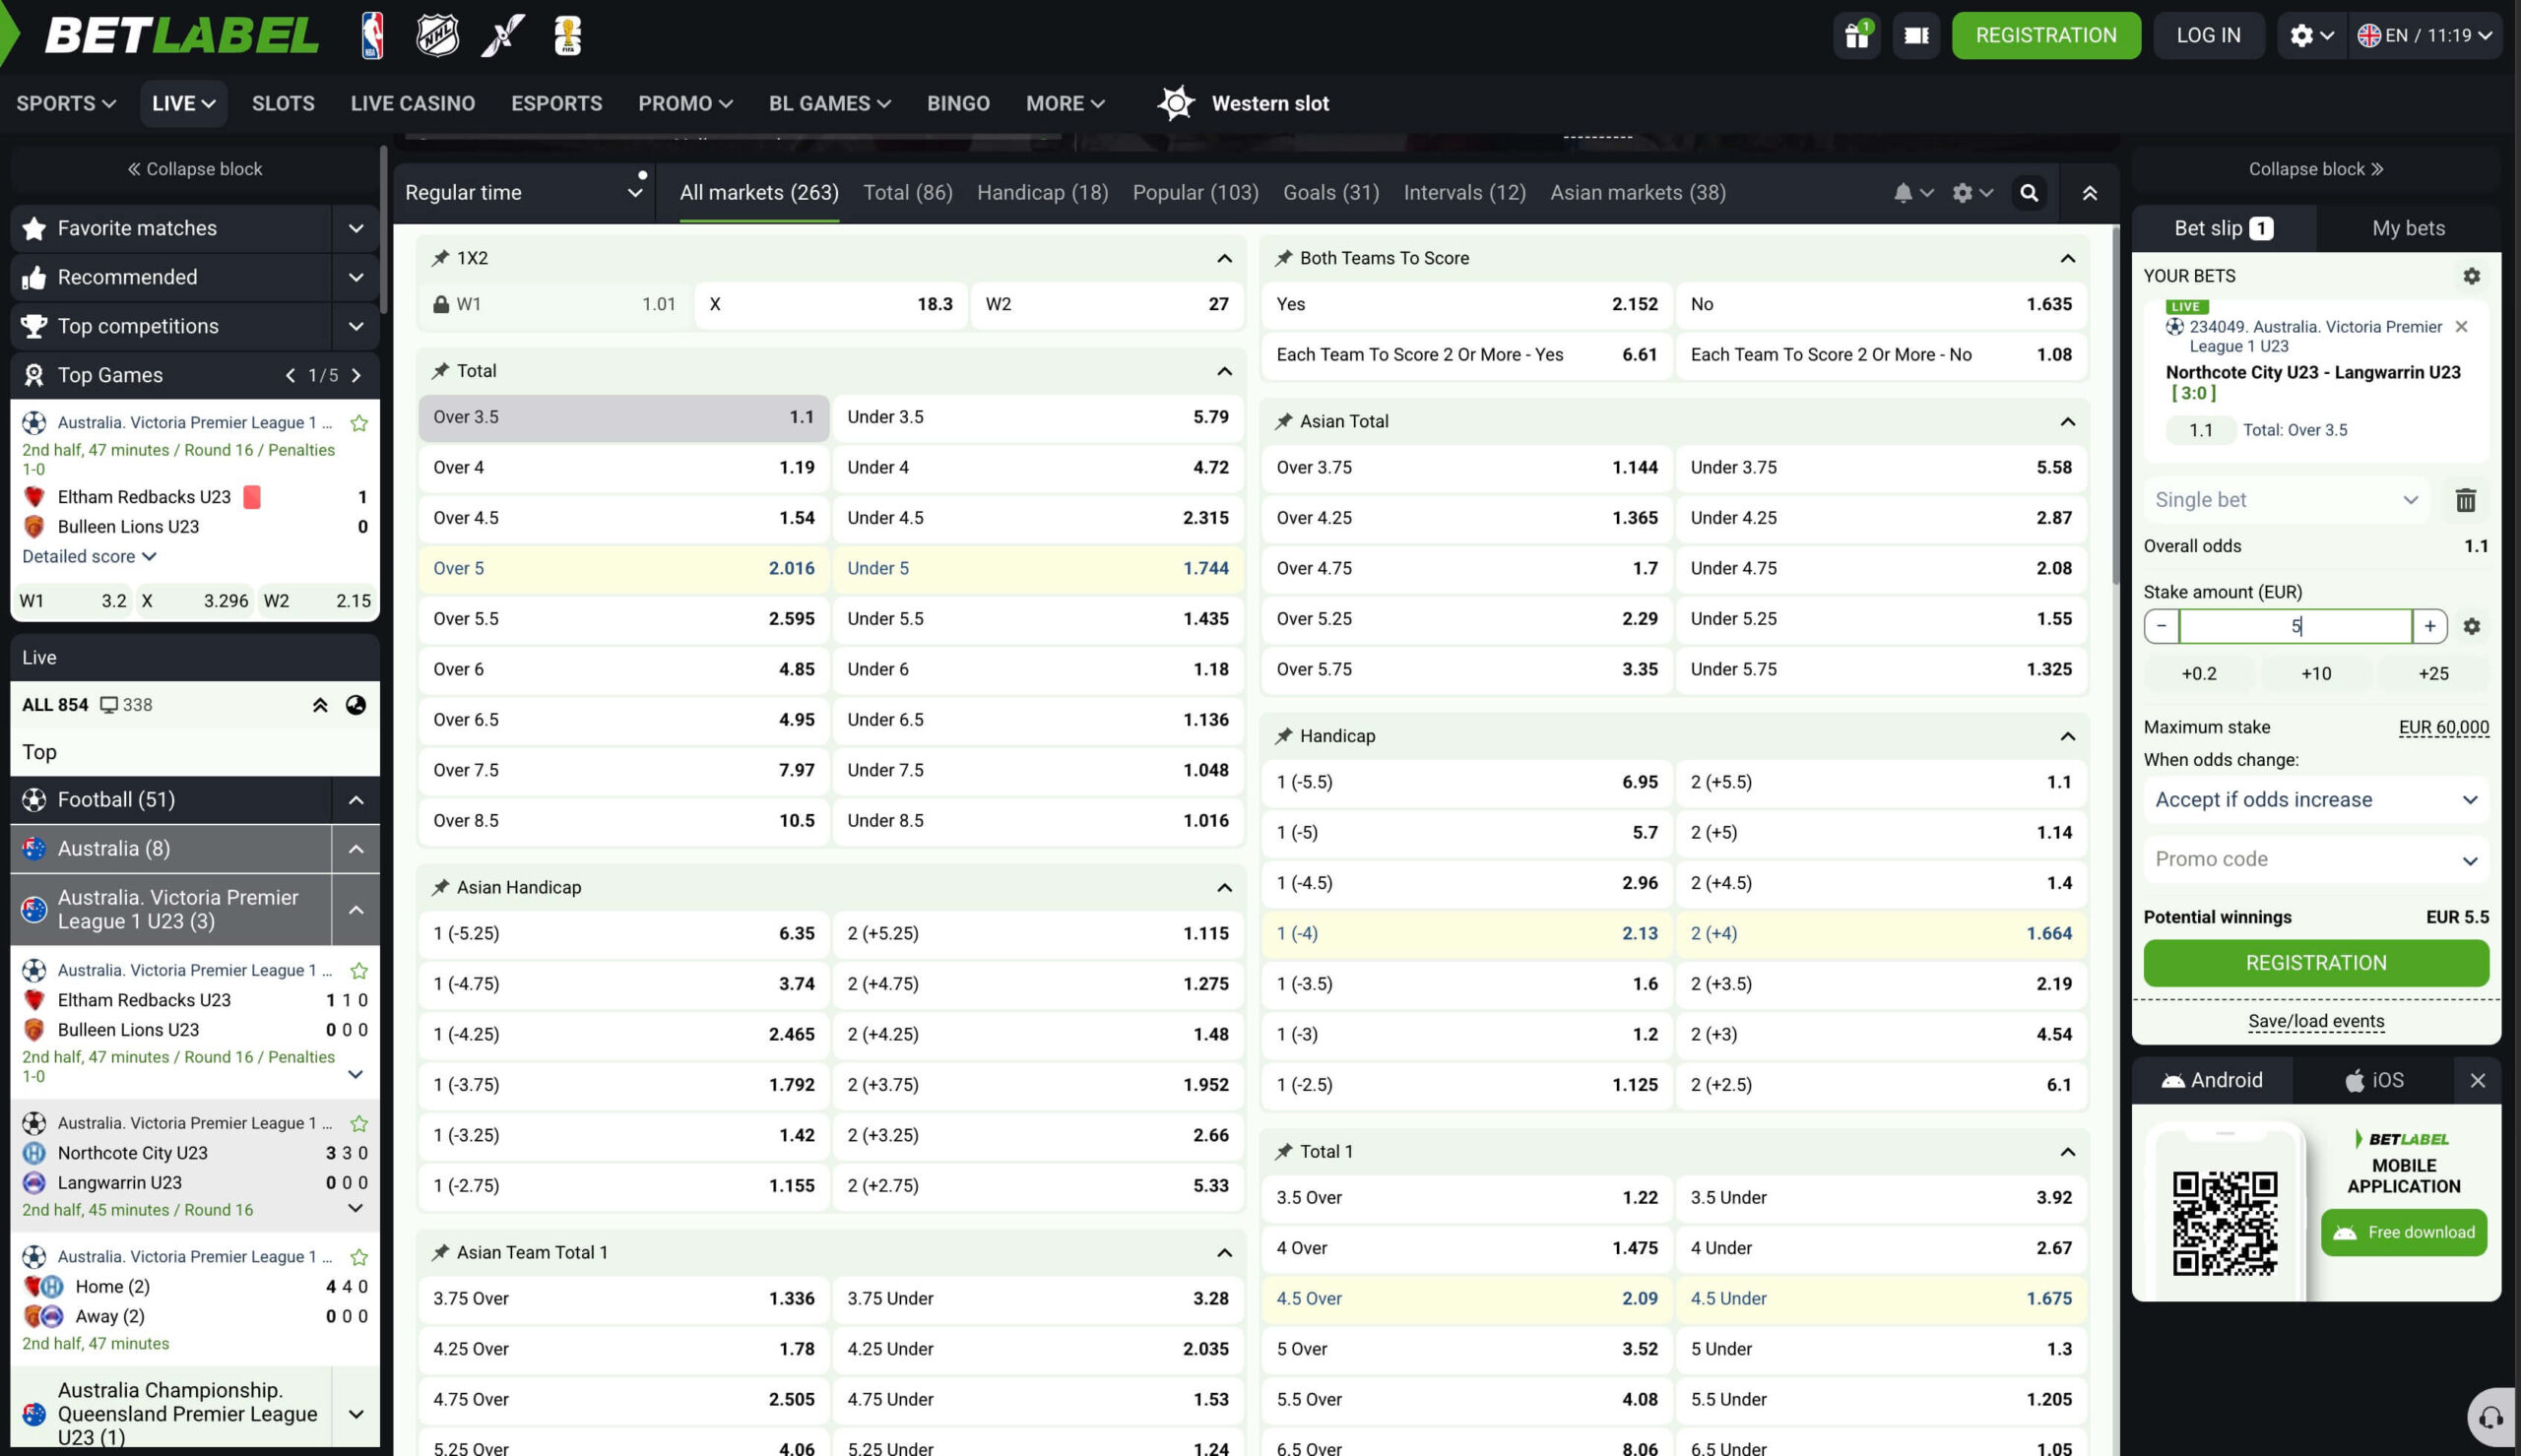The width and height of the screenshot is (2521, 1456).
Task: Pin the Both Teams To Score market
Action: click(1283, 258)
